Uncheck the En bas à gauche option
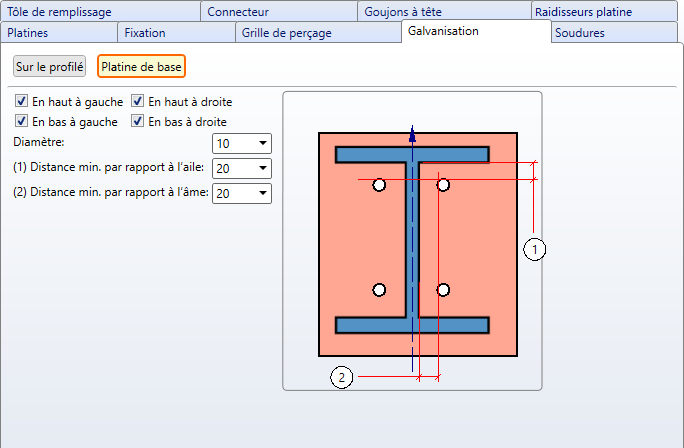Viewport: 684px width, 448px height. pos(22,122)
